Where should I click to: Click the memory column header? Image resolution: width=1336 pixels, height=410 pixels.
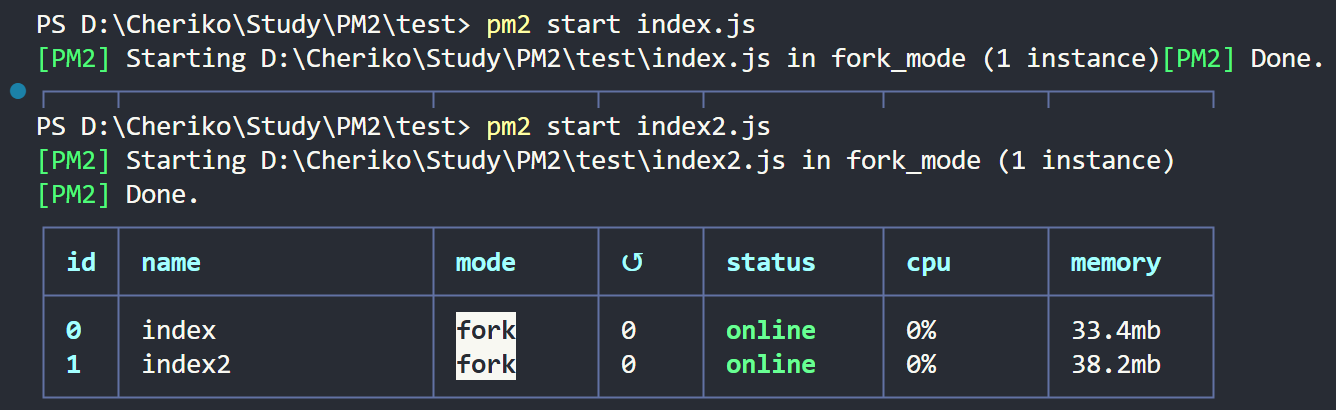coord(1116,263)
